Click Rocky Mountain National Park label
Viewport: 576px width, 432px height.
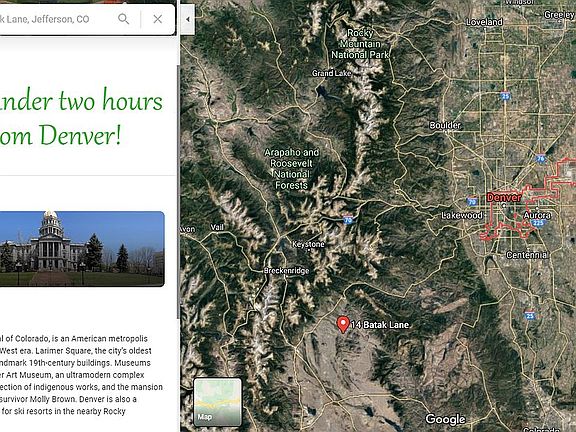(360, 44)
